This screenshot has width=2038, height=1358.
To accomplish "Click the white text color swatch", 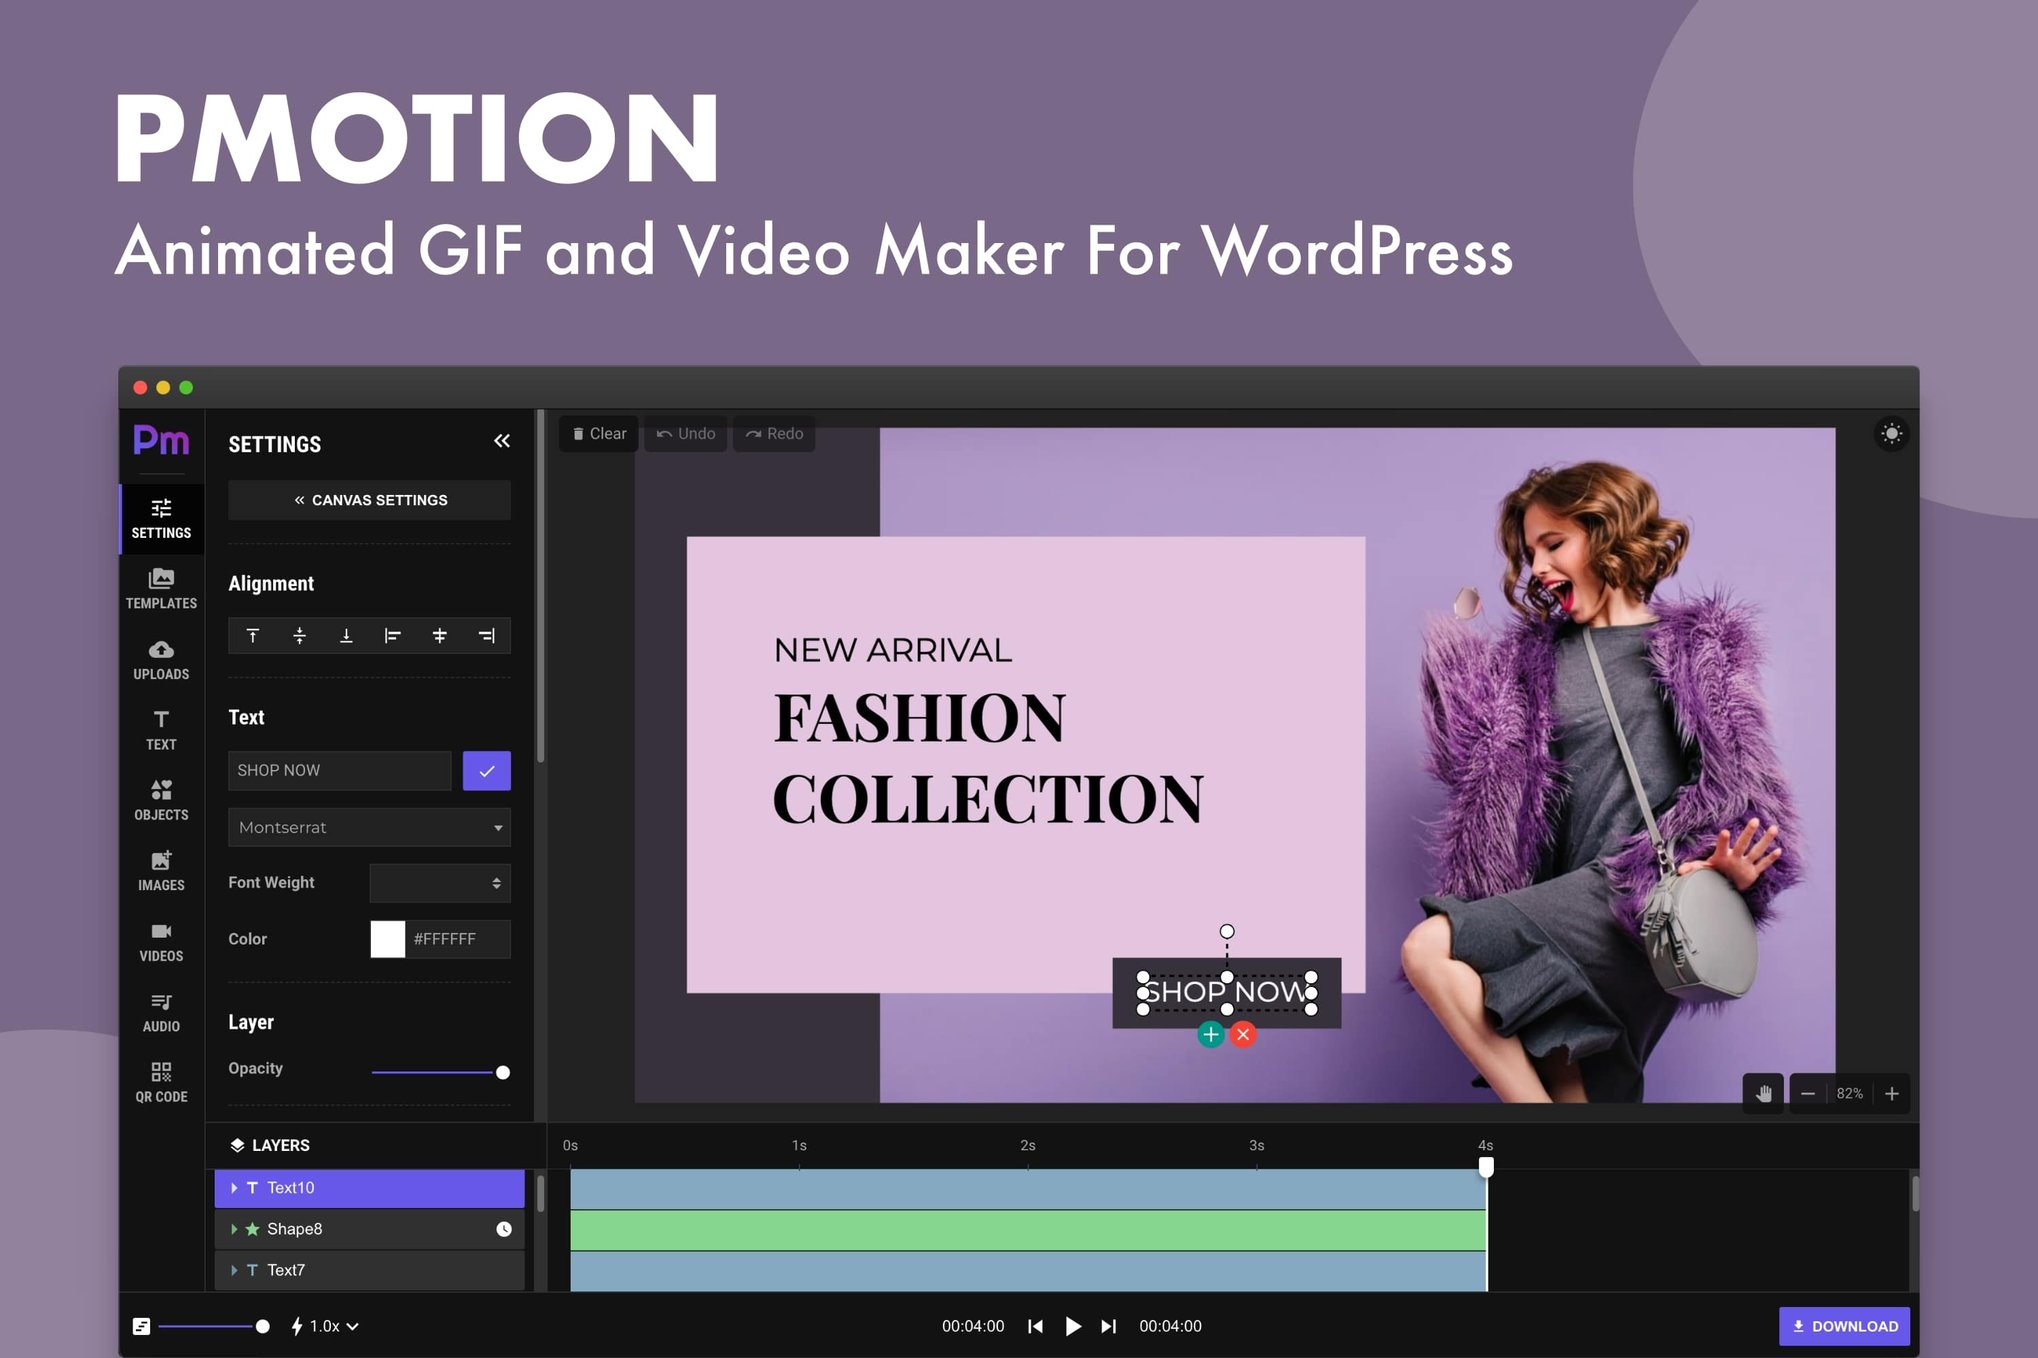I will [386, 939].
